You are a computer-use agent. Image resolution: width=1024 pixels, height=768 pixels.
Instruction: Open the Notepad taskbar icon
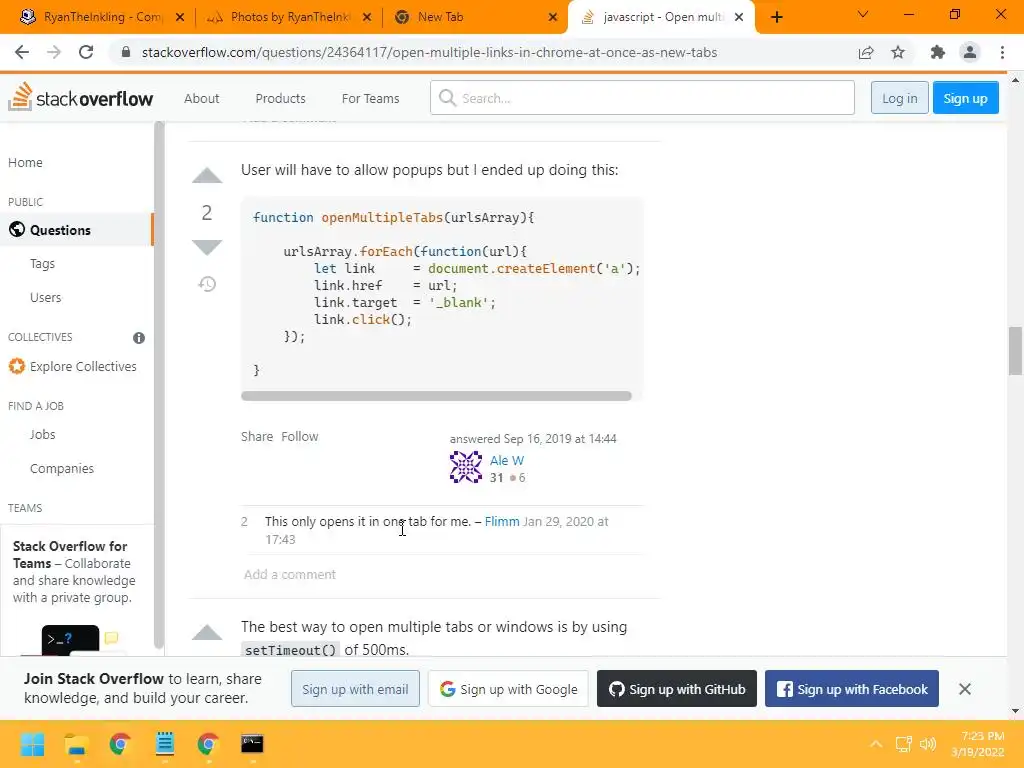tap(165, 744)
